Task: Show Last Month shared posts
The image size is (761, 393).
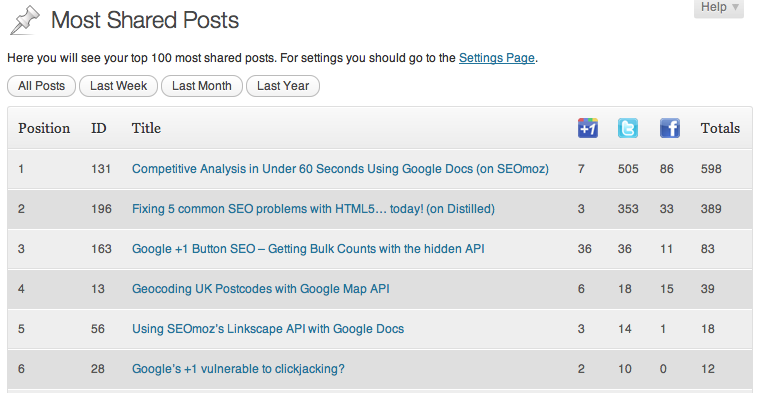Action: click(x=201, y=86)
